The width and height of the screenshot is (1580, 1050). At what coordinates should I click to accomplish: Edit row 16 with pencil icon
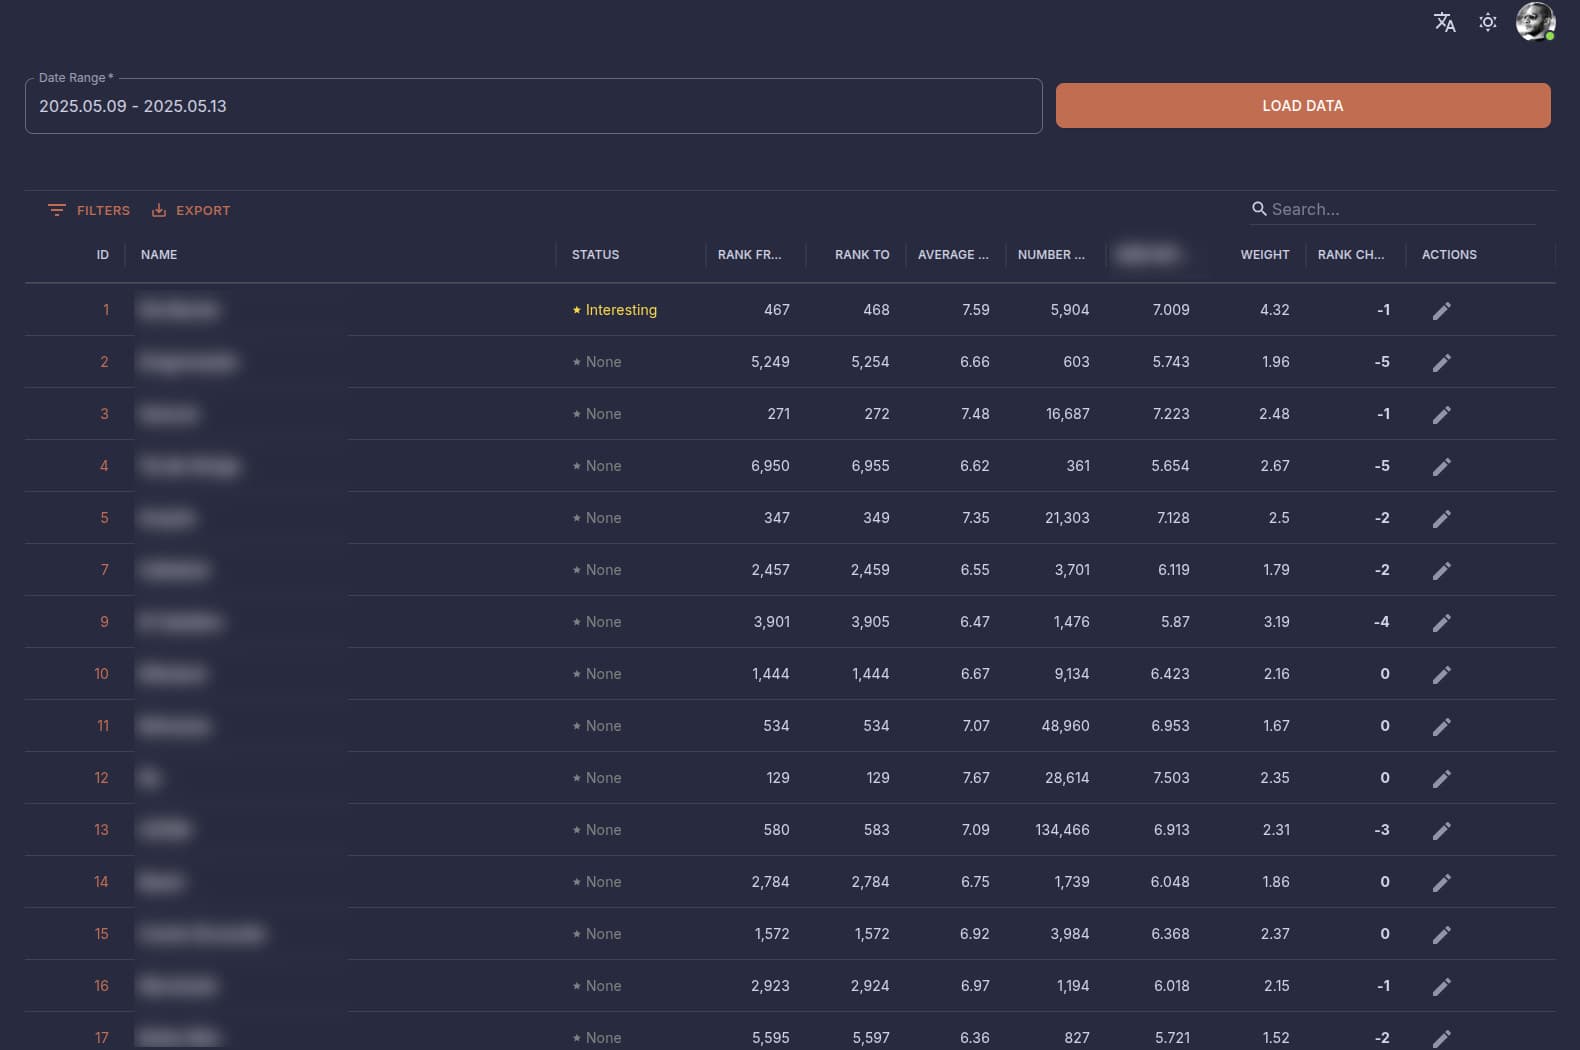click(1441, 987)
